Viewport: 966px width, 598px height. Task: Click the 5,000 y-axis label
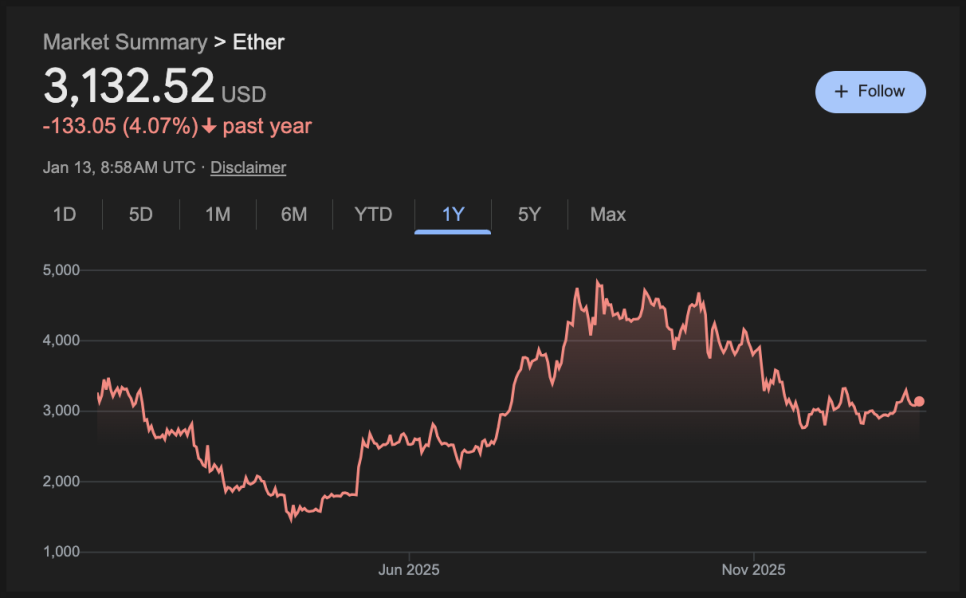[61, 270]
